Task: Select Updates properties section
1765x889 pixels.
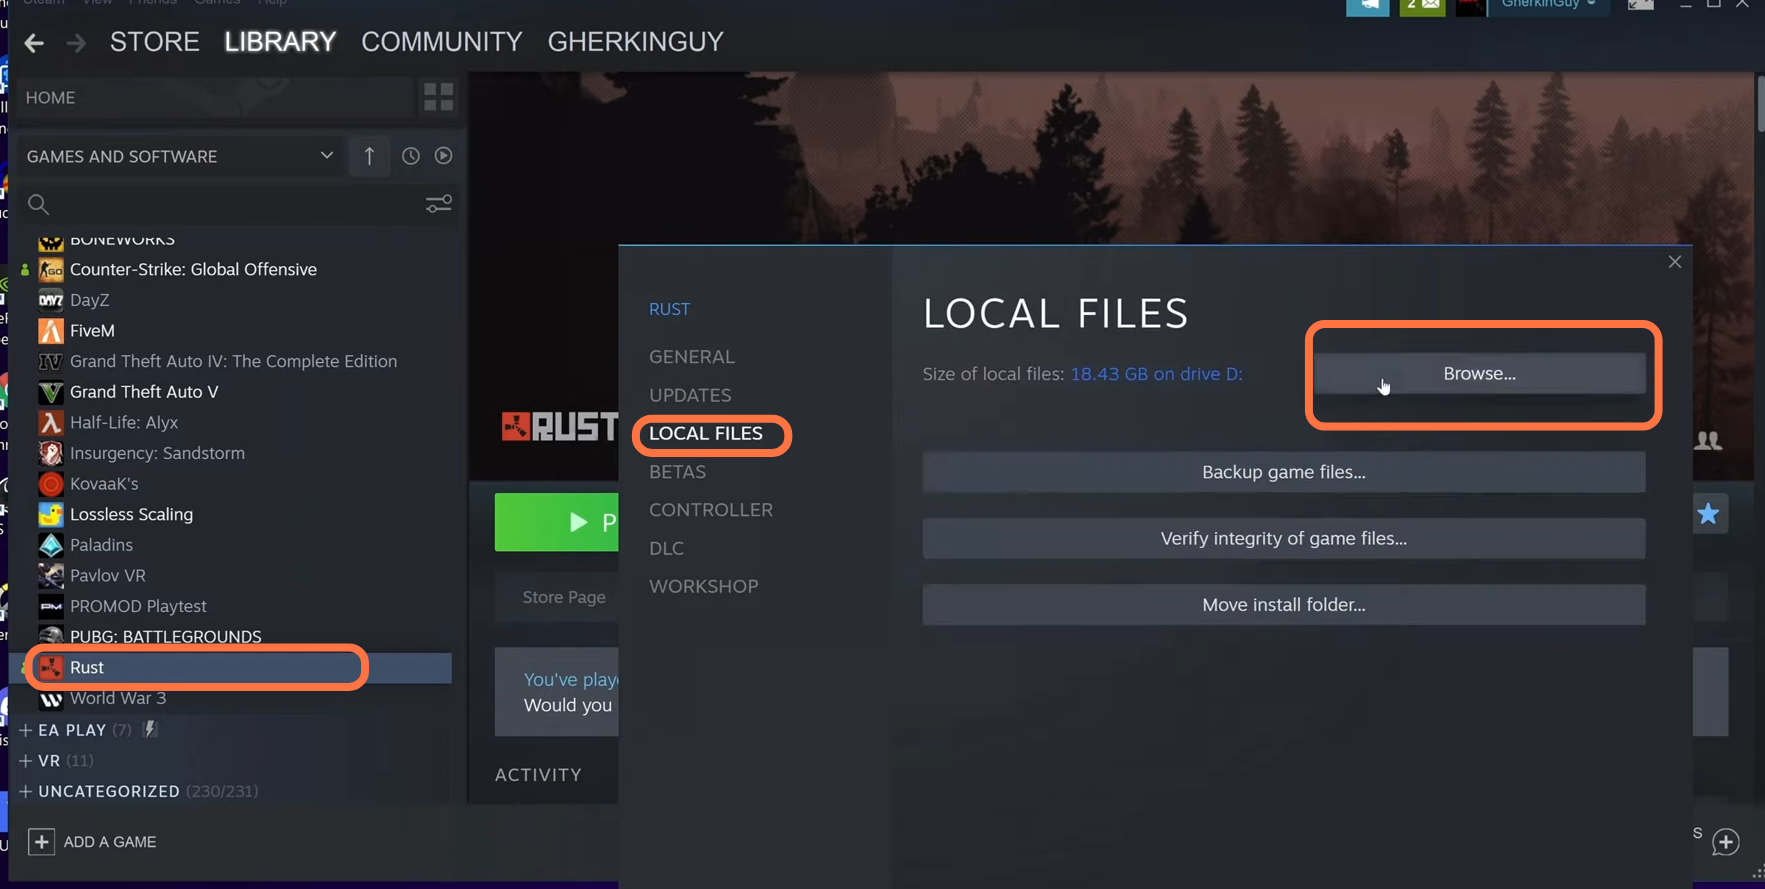Action: (690, 395)
